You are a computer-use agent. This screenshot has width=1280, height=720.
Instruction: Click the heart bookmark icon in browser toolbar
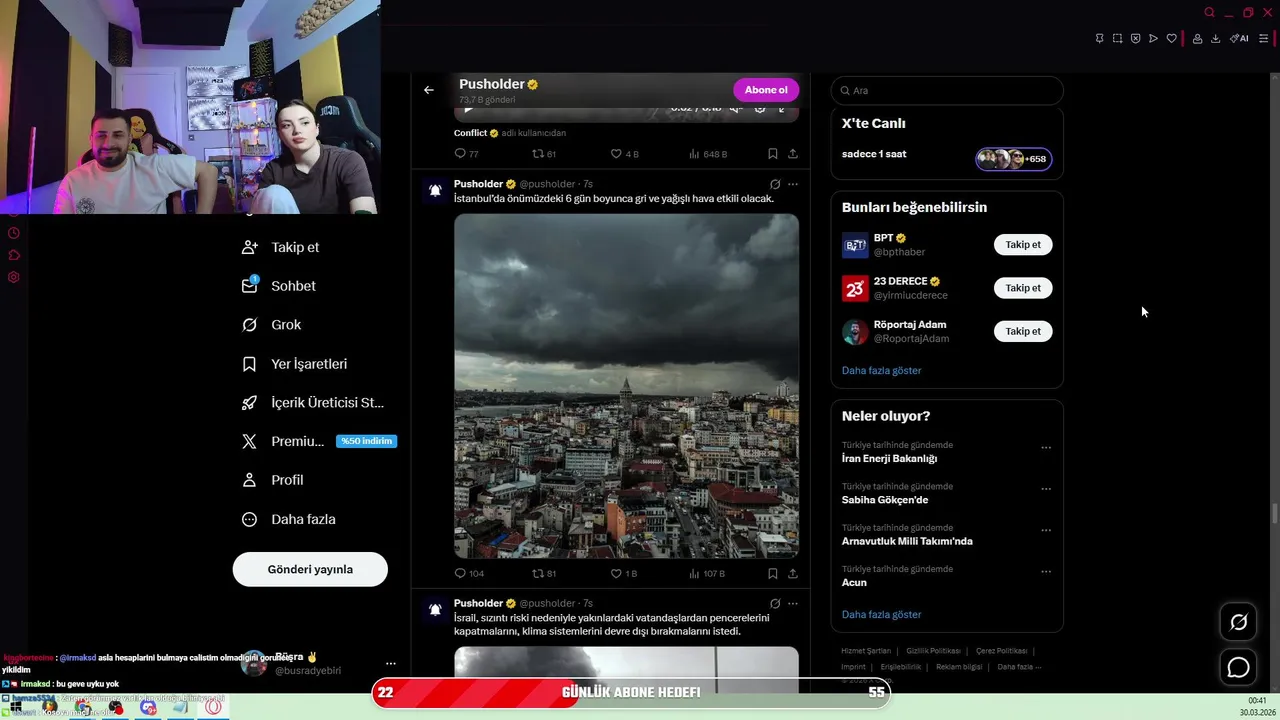pyautogui.click(x=1171, y=38)
